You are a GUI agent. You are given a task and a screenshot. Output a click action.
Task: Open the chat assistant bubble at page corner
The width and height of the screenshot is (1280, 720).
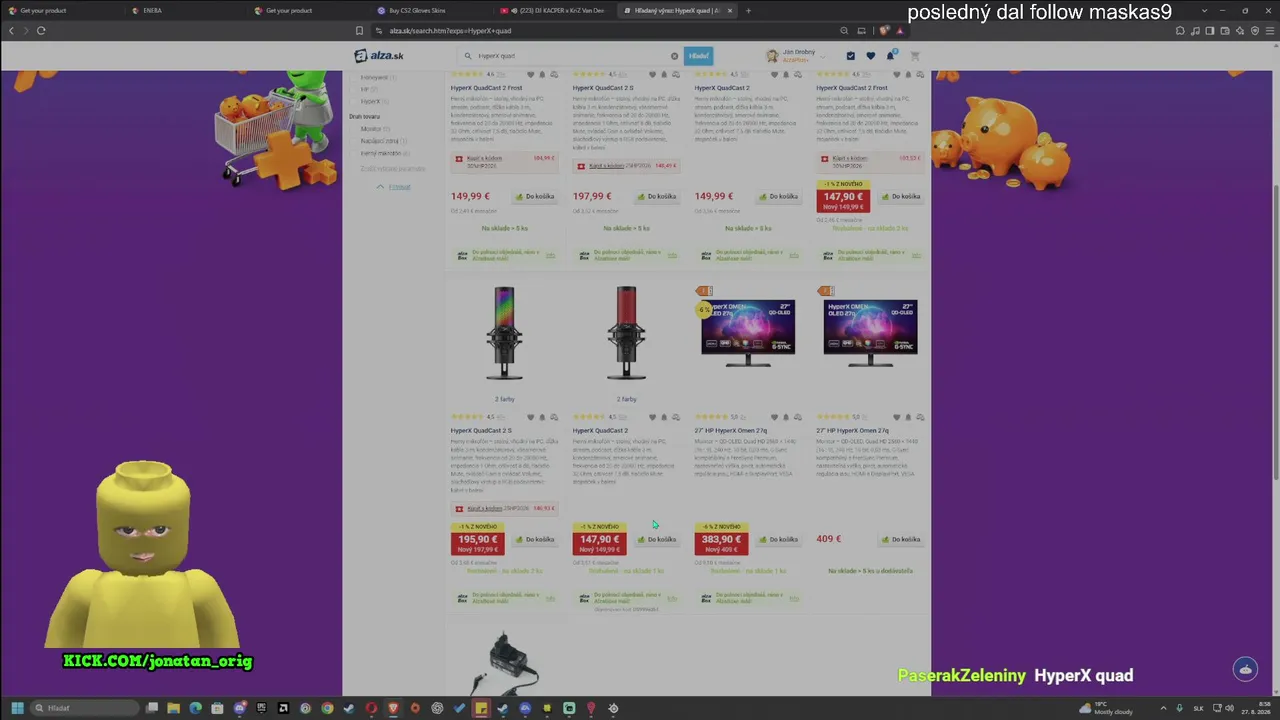[1245, 669]
